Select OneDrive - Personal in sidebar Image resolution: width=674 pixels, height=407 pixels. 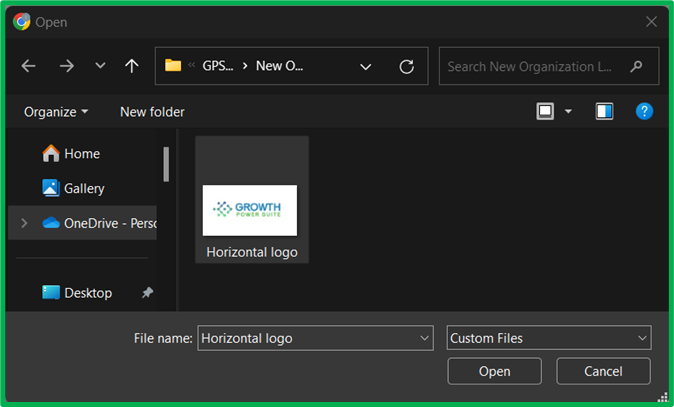coord(82,223)
